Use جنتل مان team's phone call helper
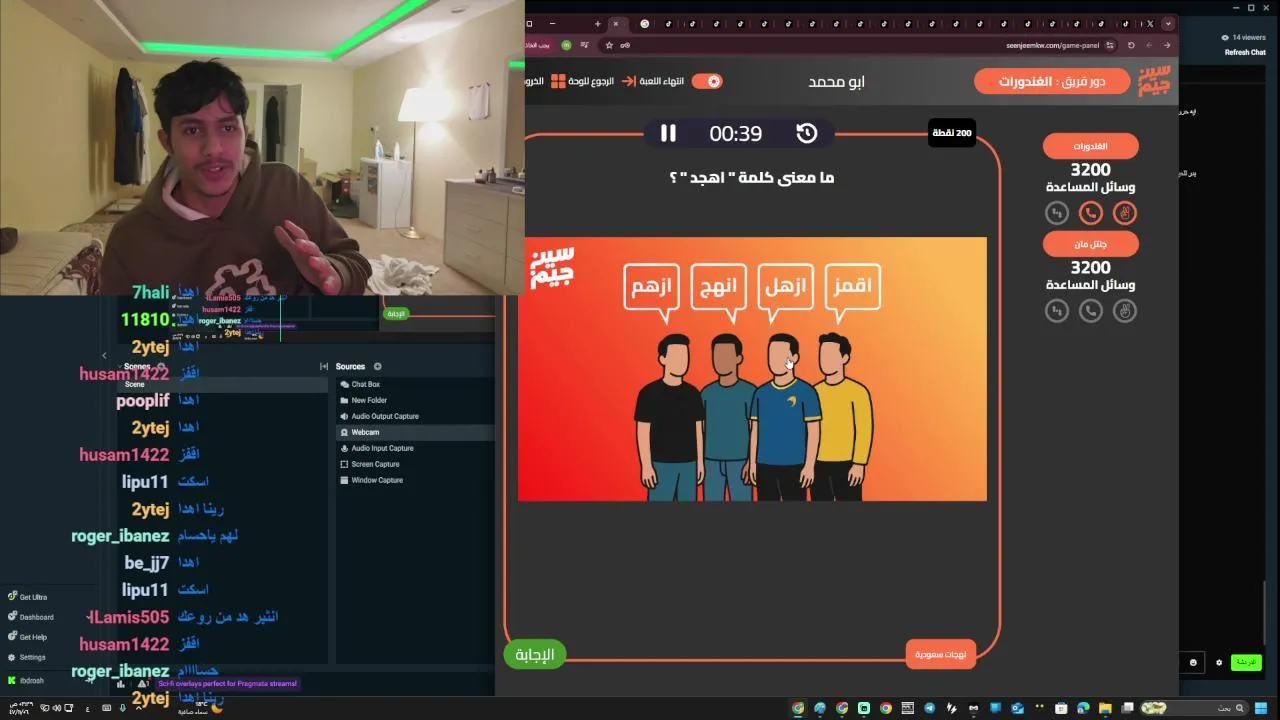 pos(1091,311)
